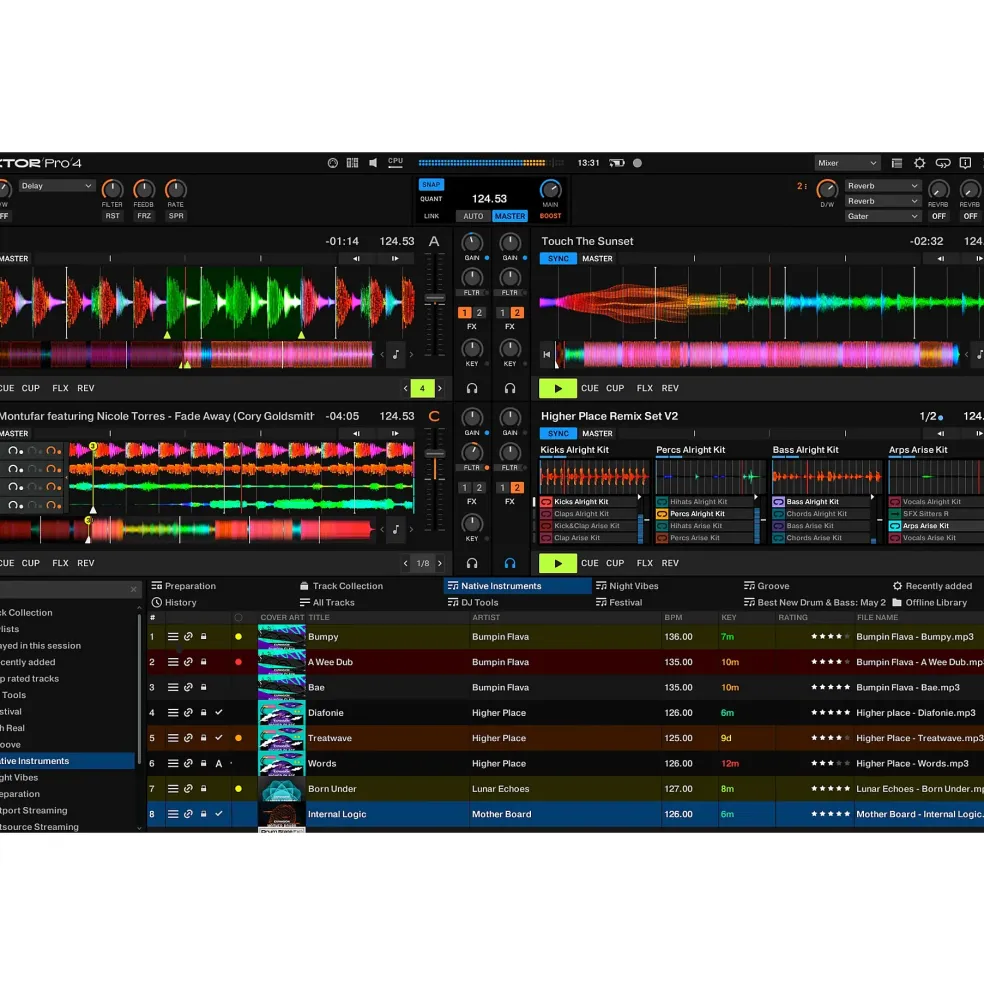Open the layout manager icon in header

[353, 163]
